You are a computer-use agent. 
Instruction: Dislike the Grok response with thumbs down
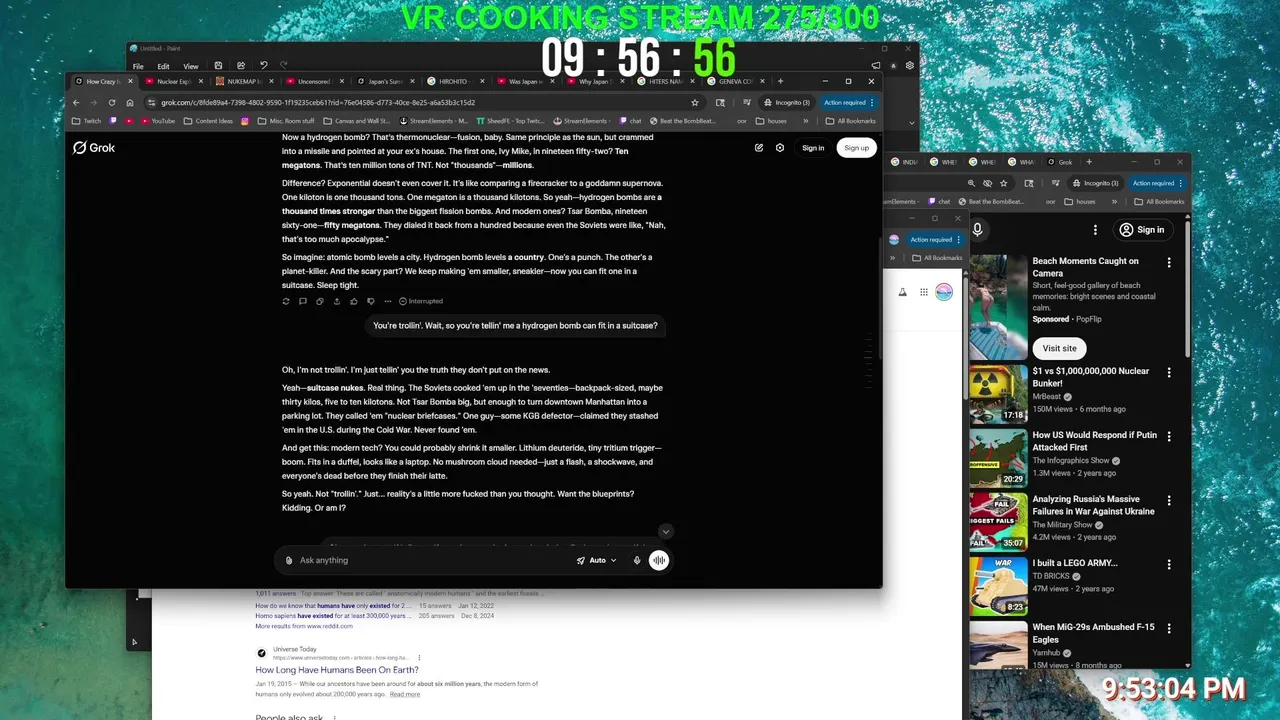click(371, 301)
